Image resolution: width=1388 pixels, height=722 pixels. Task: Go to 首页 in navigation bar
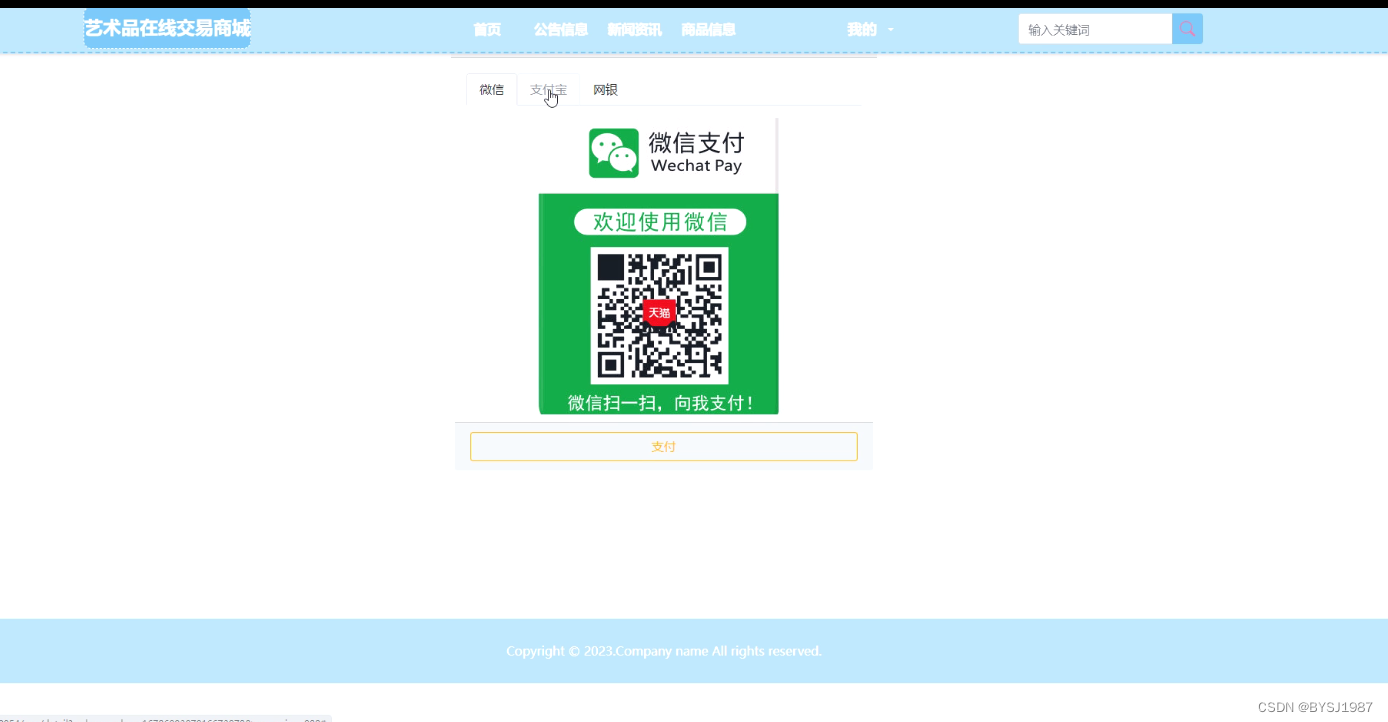(487, 30)
